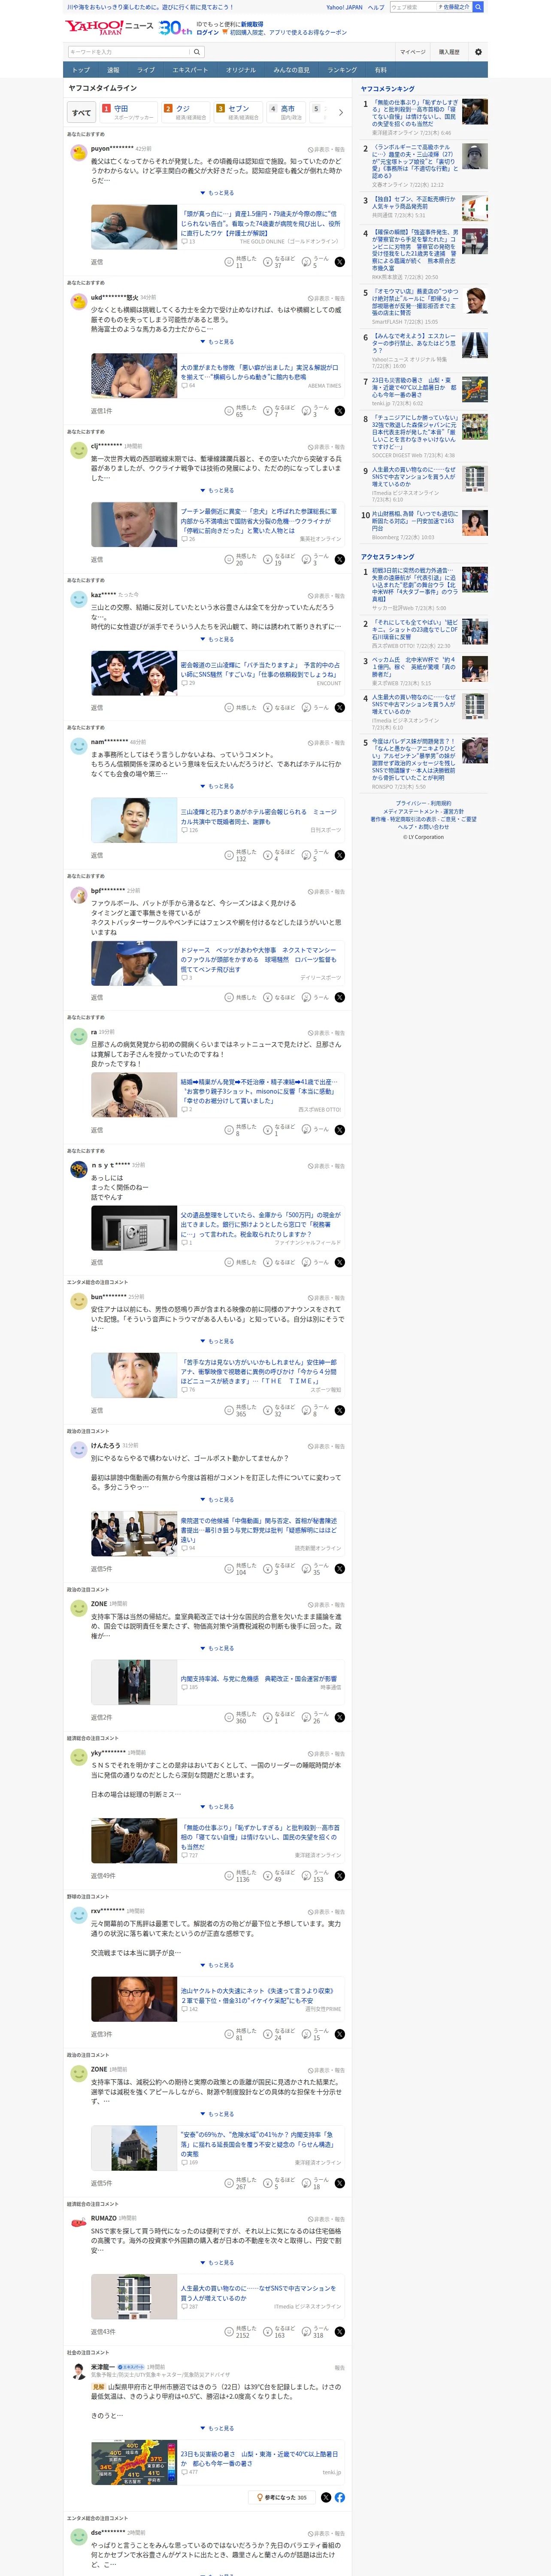551x2576 pixels.
Task: Open the sumo wrestler article thumbnail
Action: pos(134,376)
